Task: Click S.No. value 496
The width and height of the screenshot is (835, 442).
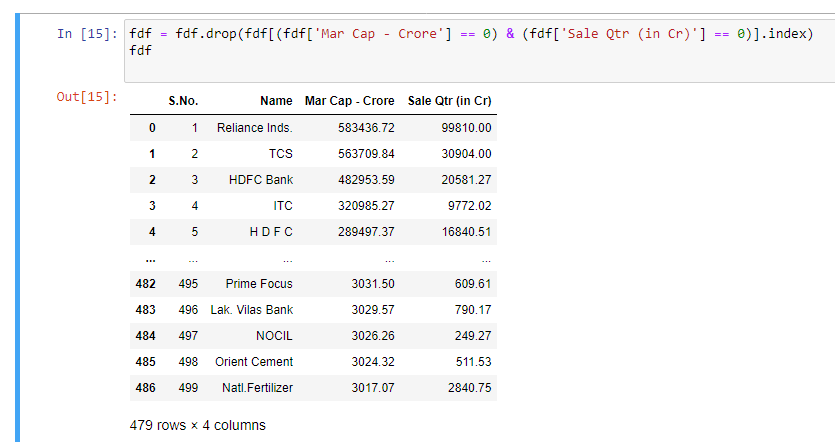Action: click(x=188, y=310)
